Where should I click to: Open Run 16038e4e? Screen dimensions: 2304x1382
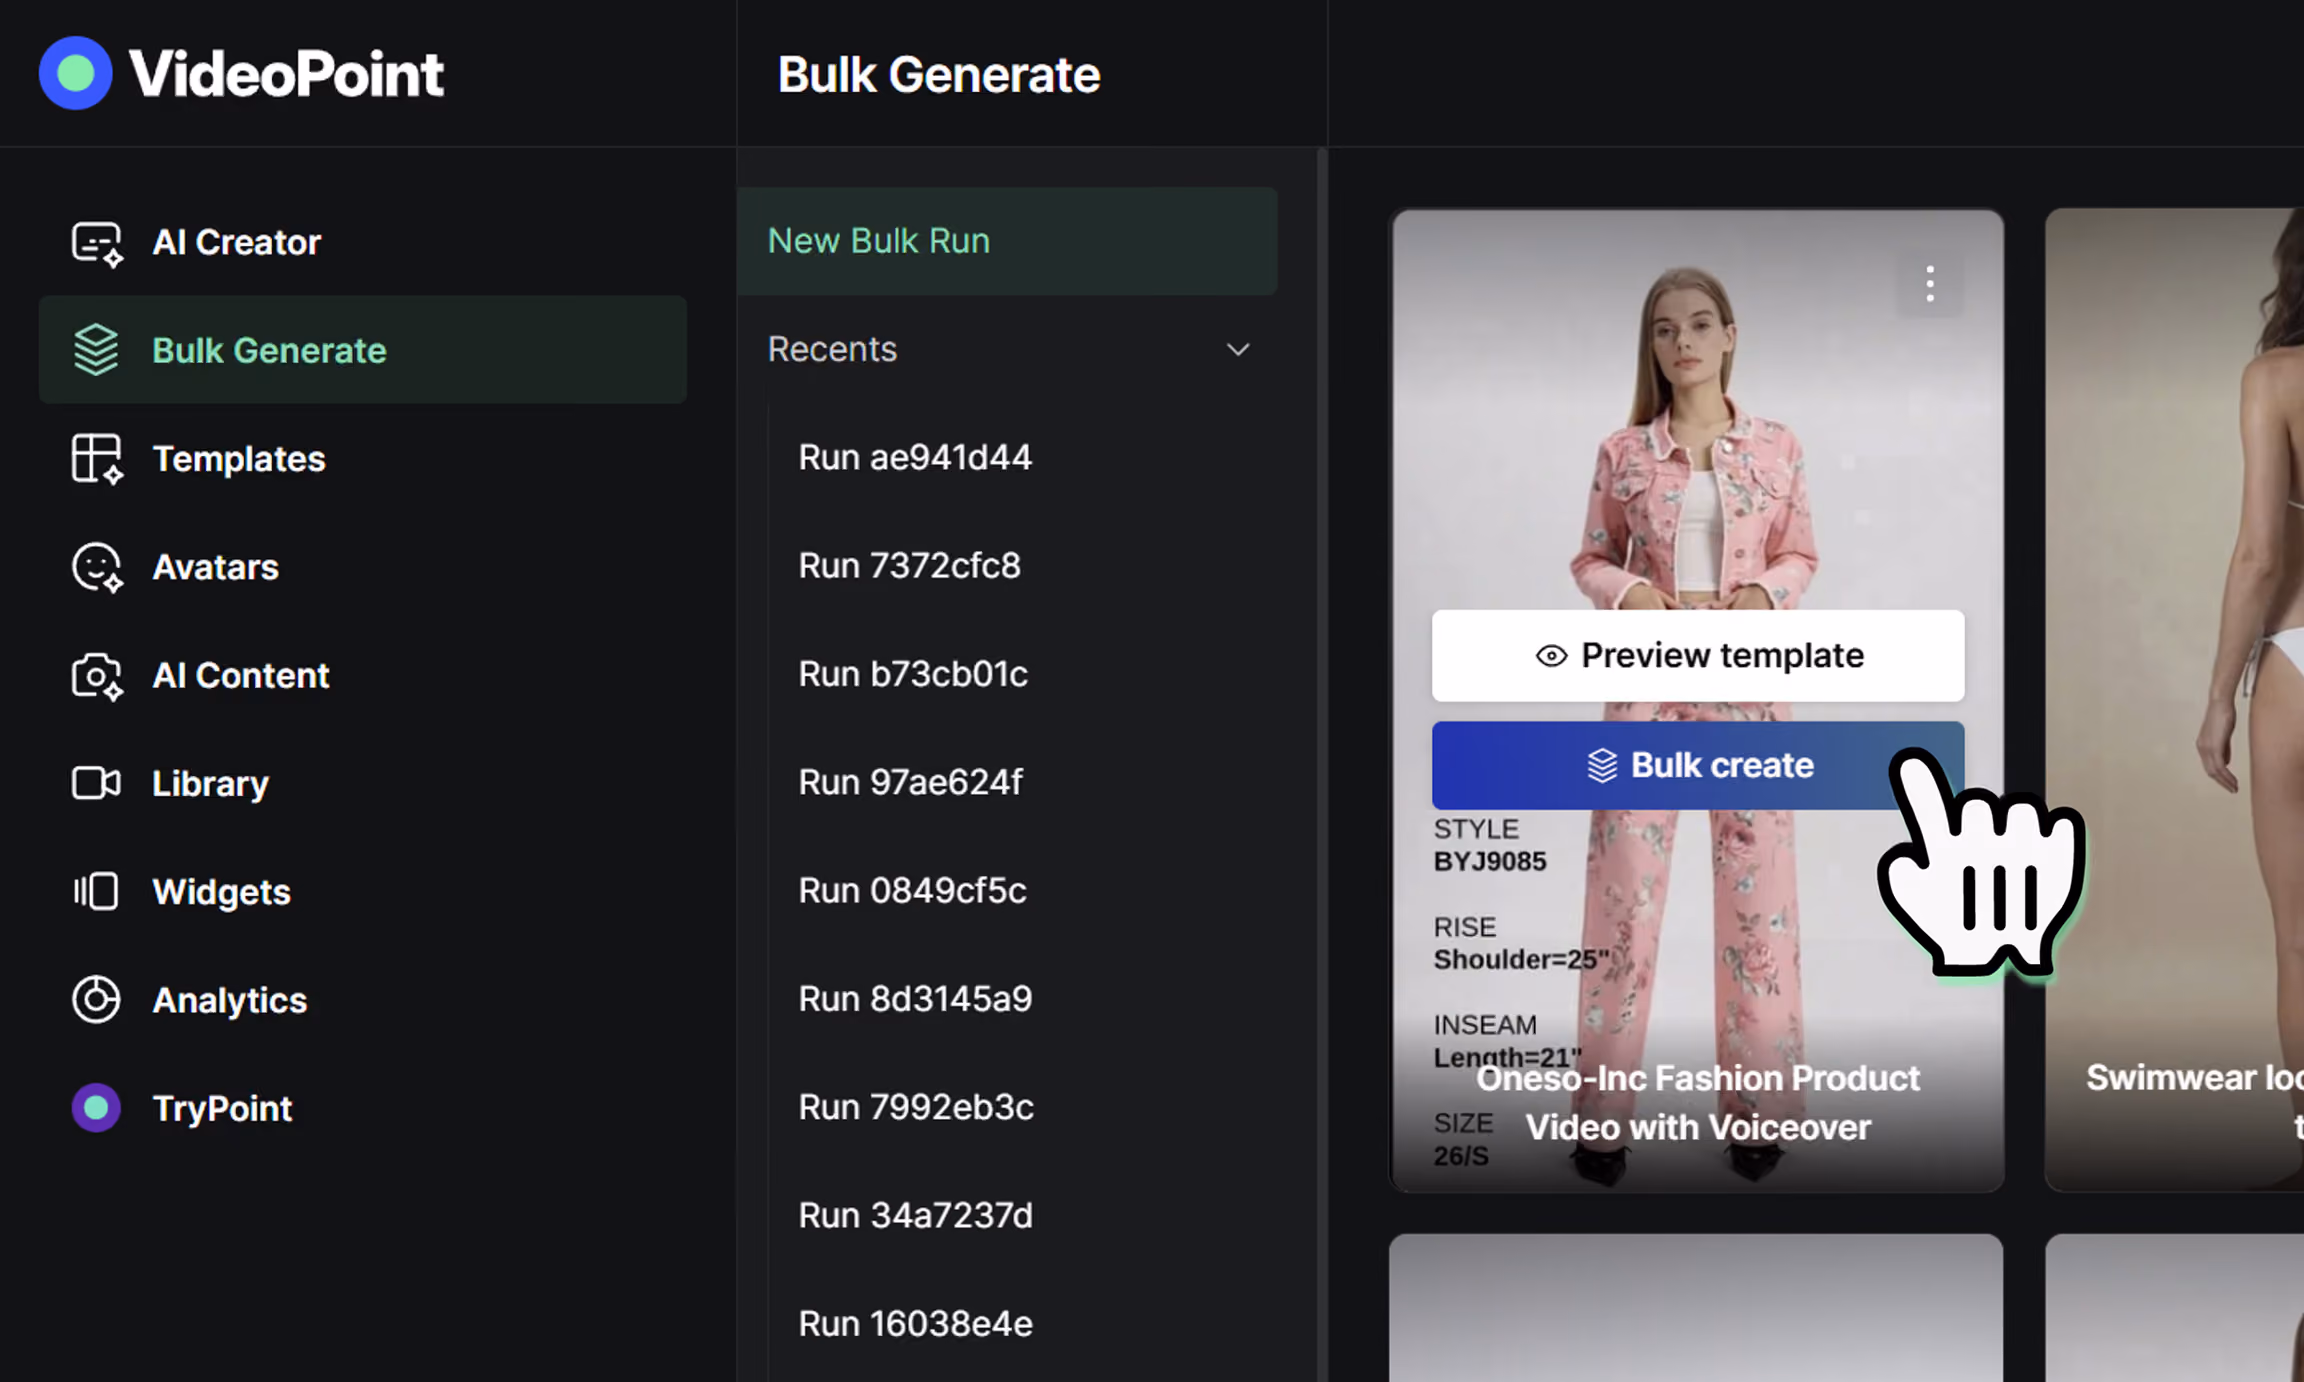[915, 1323]
